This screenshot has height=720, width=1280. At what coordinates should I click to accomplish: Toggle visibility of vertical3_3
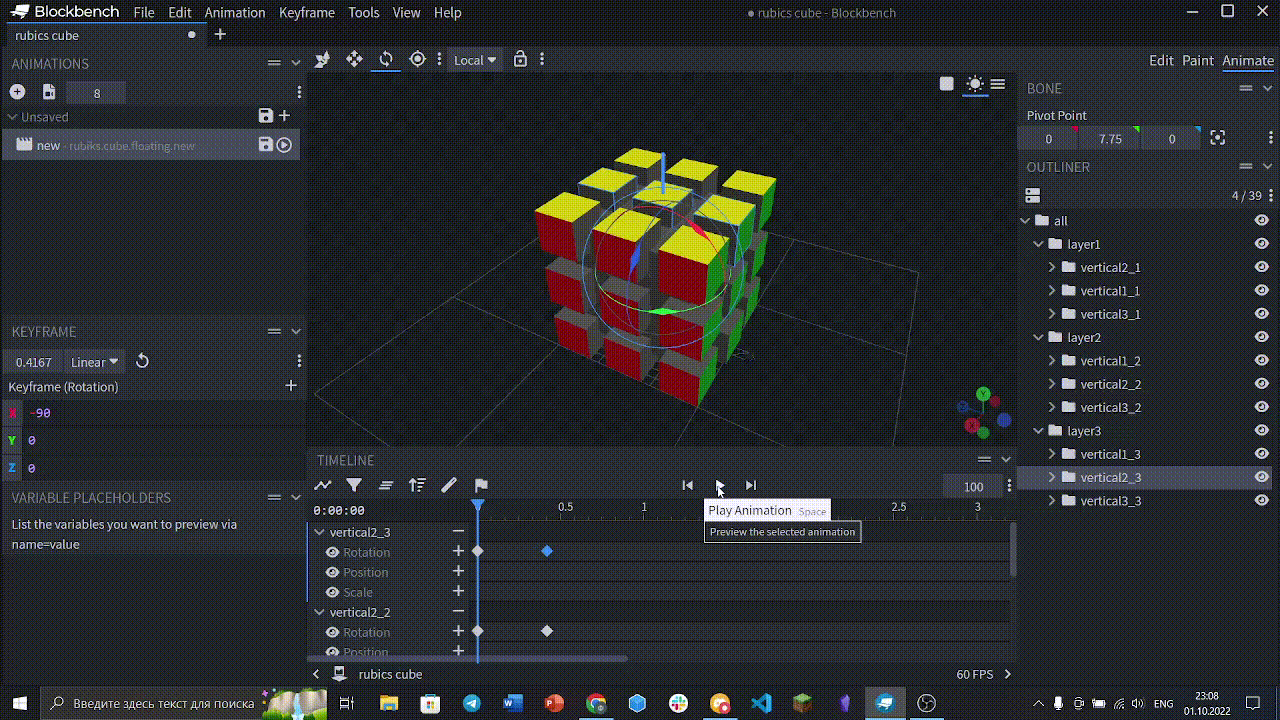1262,500
